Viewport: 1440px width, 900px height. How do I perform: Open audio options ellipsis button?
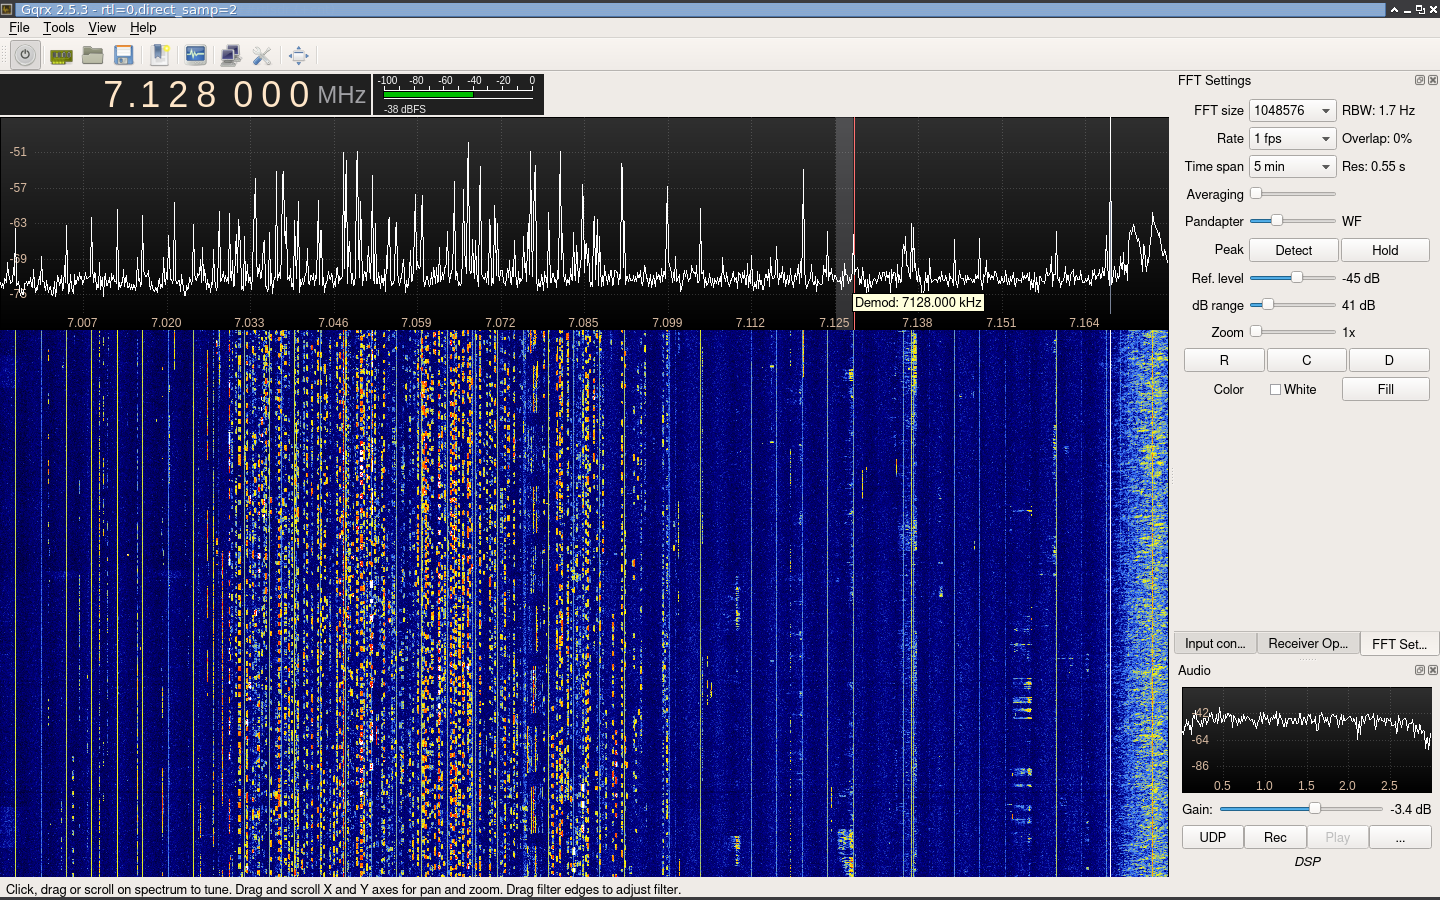[x=1400, y=837]
